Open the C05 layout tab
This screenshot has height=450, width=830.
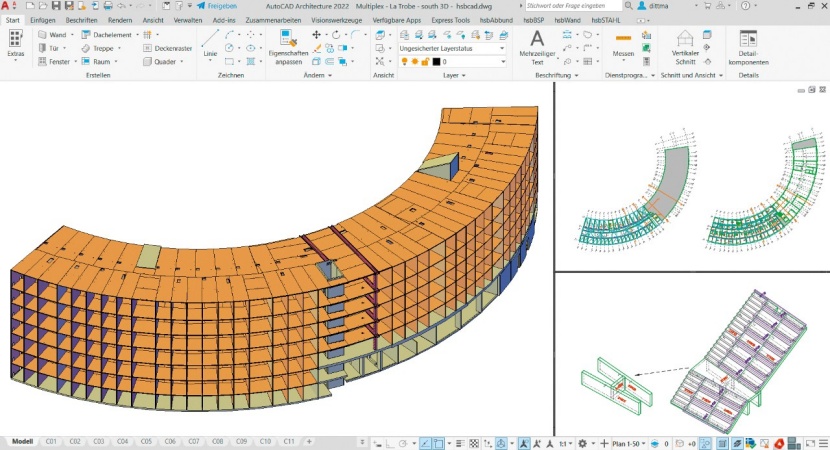146,441
